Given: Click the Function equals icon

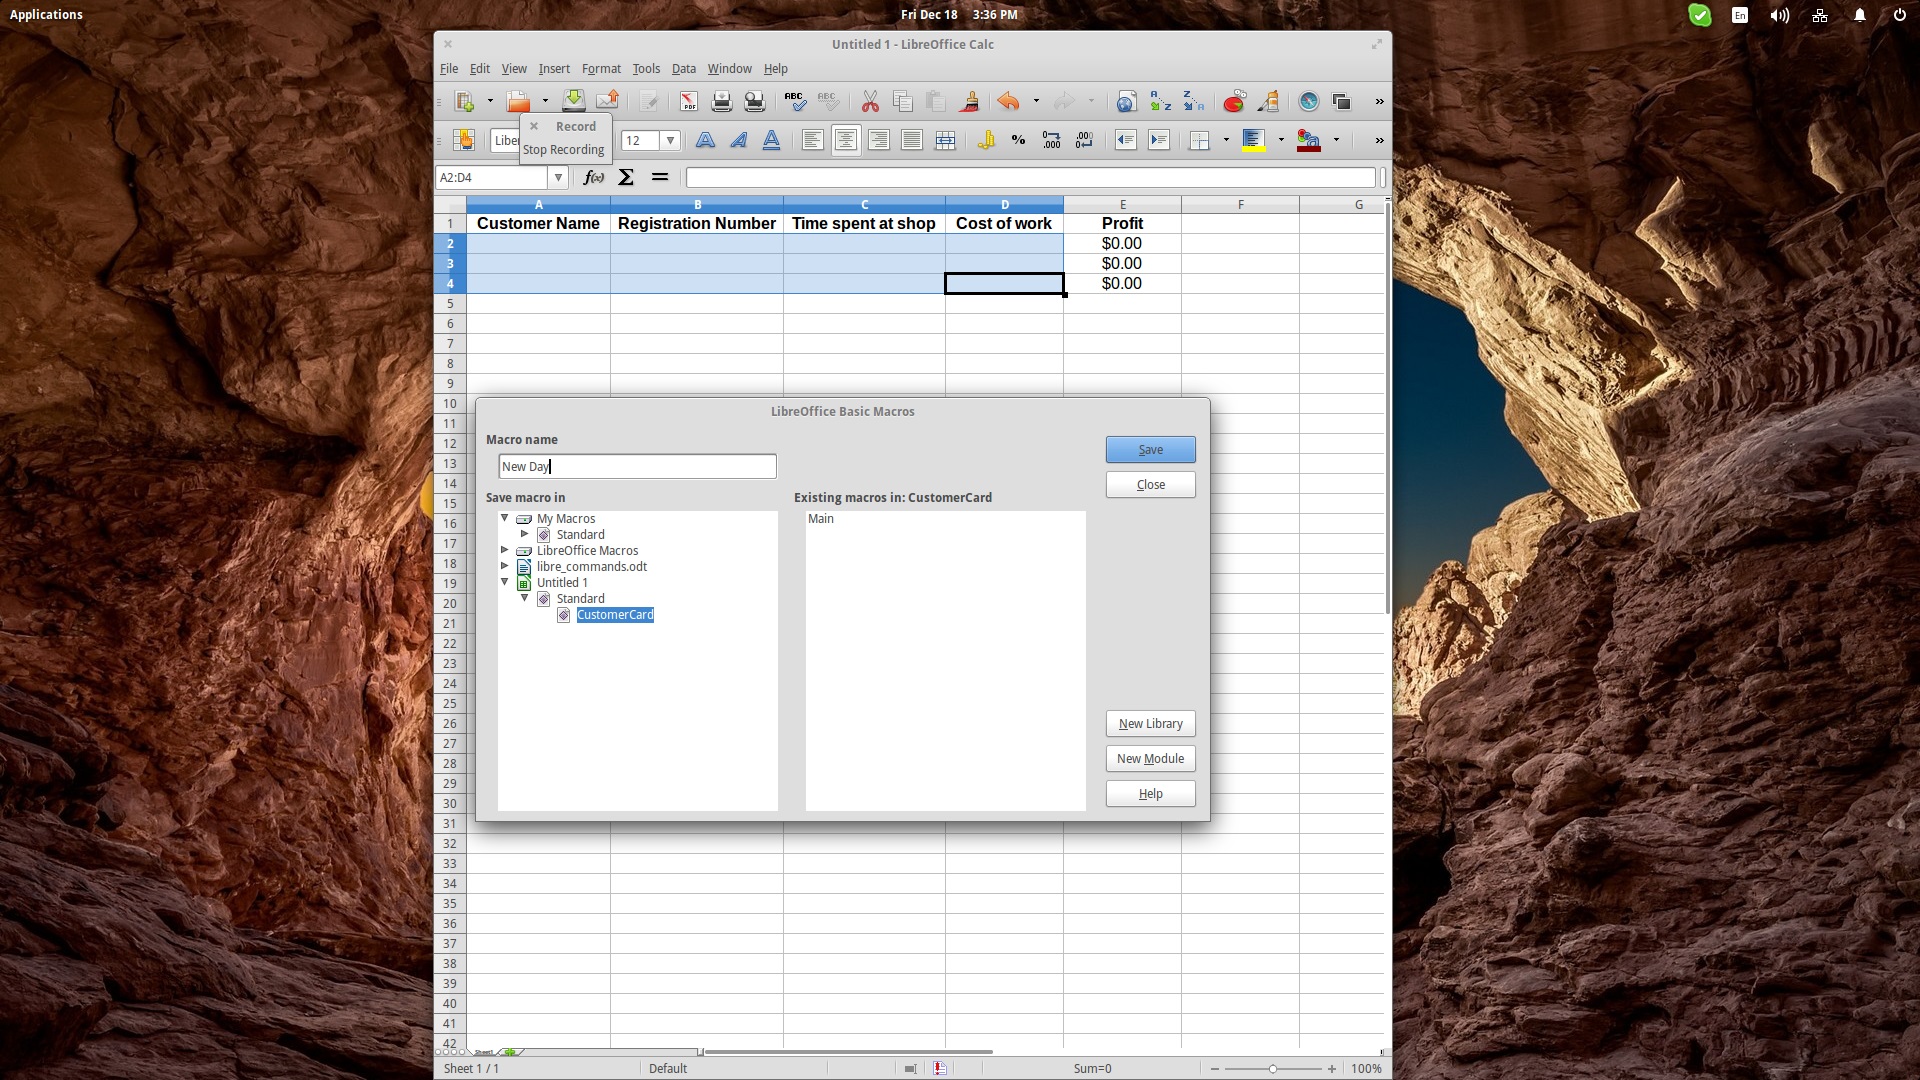Looking at the screenshot, I should [x=659, y=177].
